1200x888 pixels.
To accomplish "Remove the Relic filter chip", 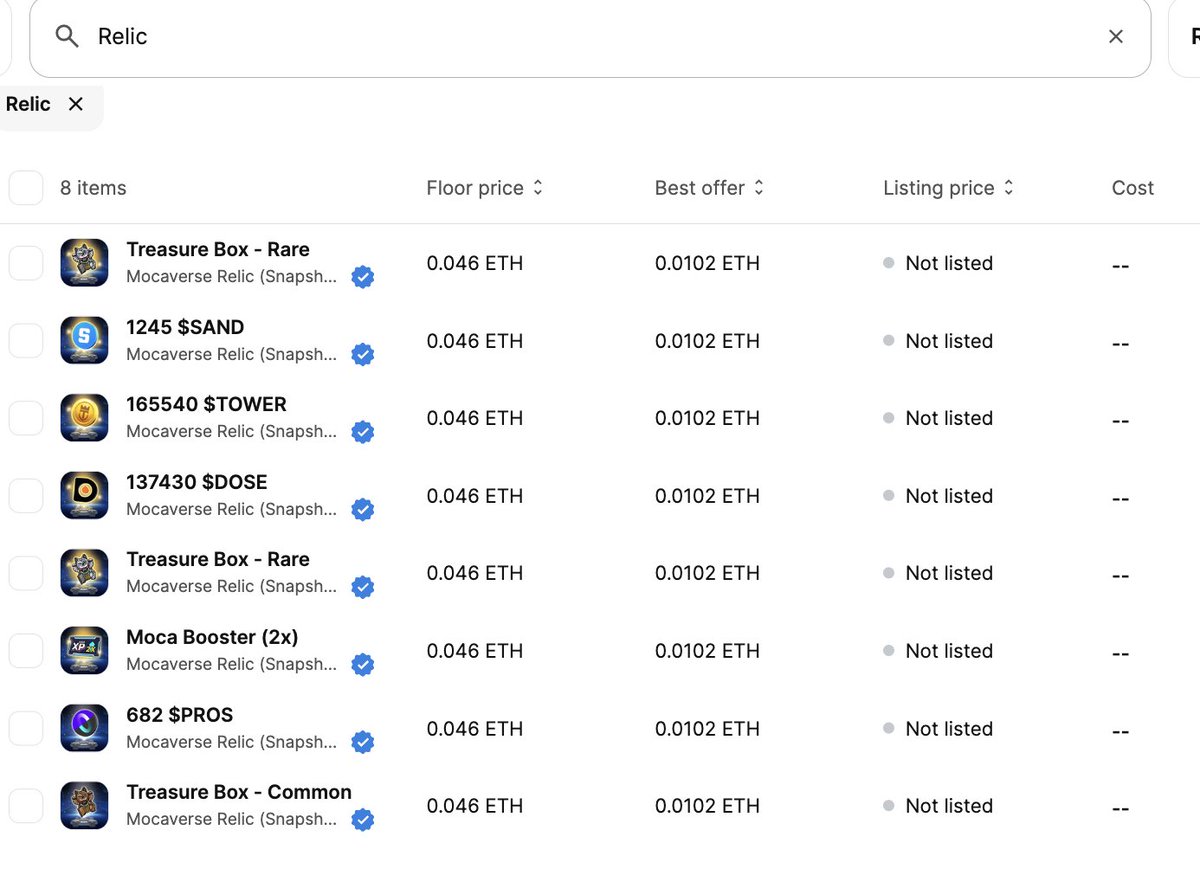I will point(76,104).
